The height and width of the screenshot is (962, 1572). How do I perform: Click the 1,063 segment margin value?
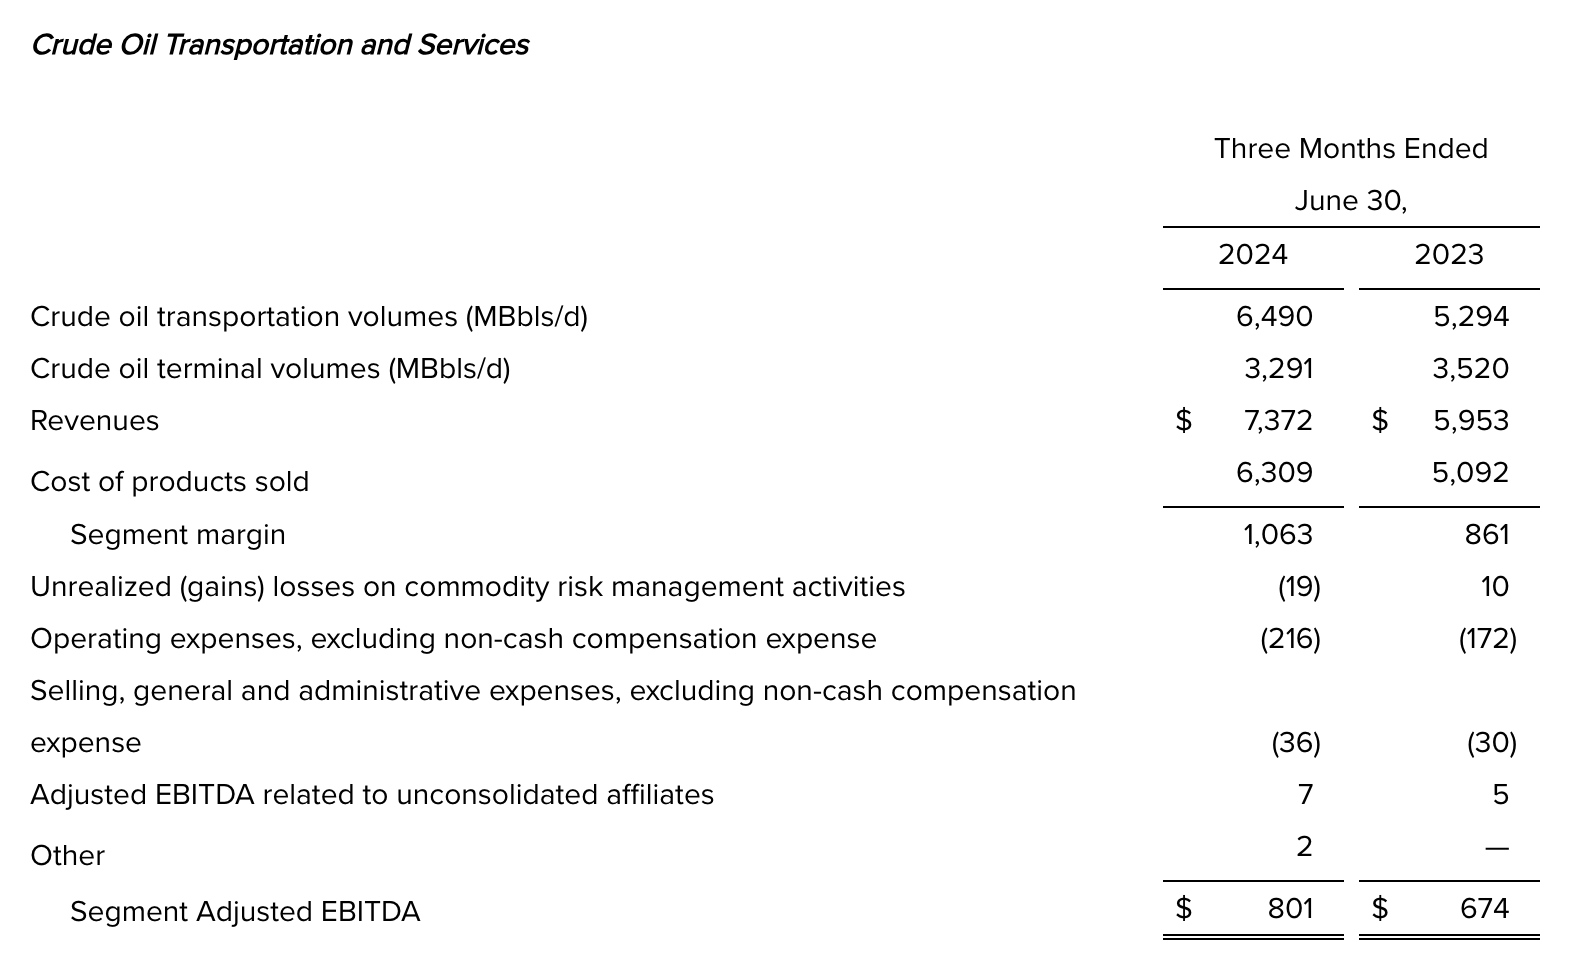pos(1278,535)
